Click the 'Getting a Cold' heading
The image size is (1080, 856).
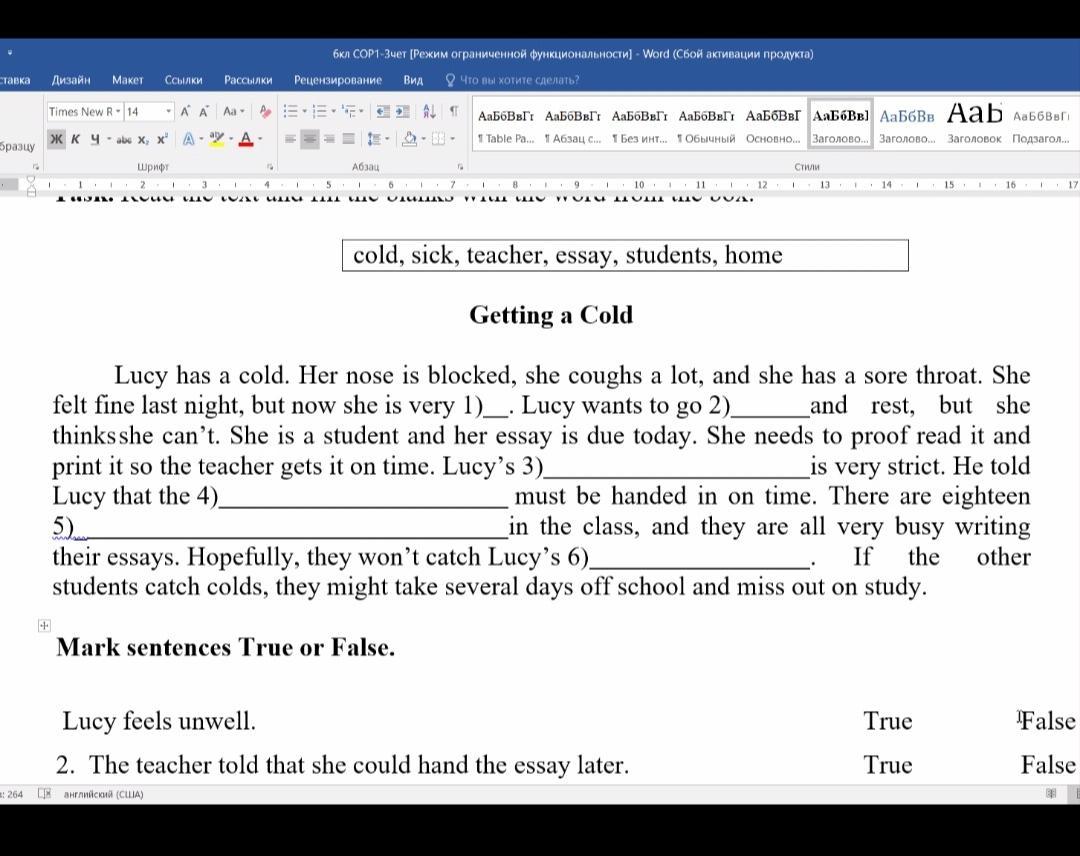pos(551,315)
